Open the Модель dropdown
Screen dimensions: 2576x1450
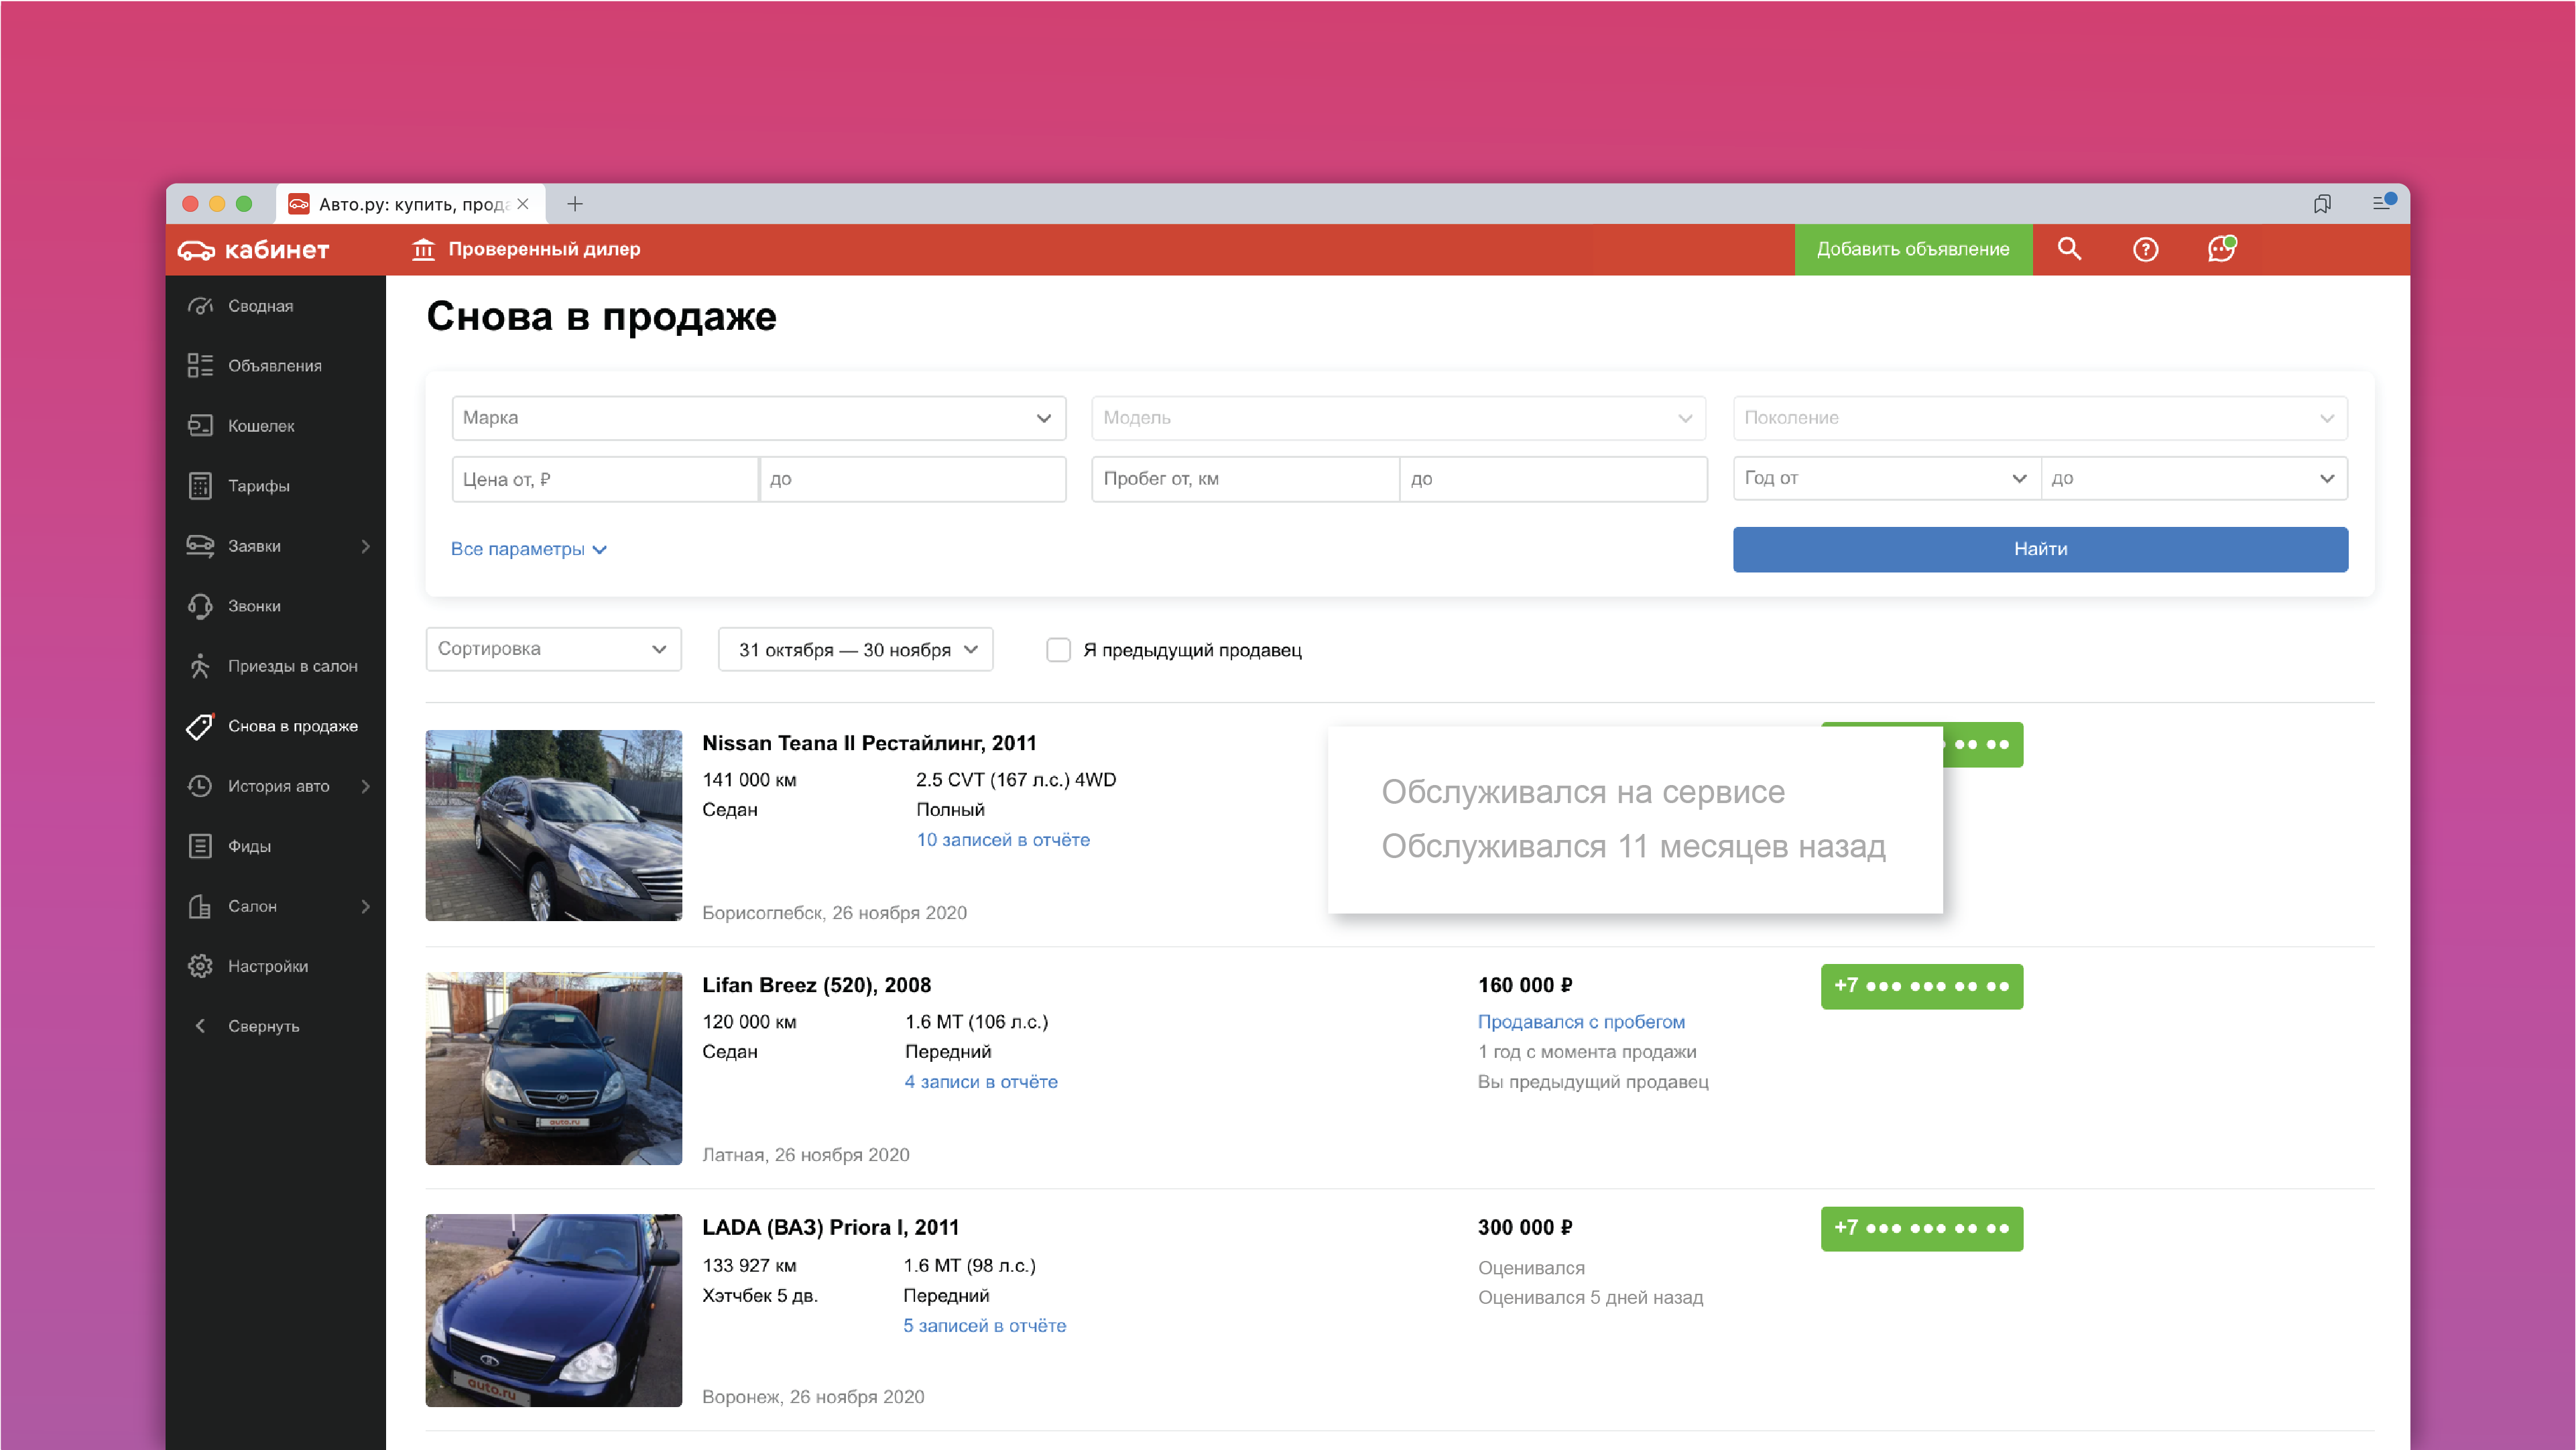(x=1398, y=418)
